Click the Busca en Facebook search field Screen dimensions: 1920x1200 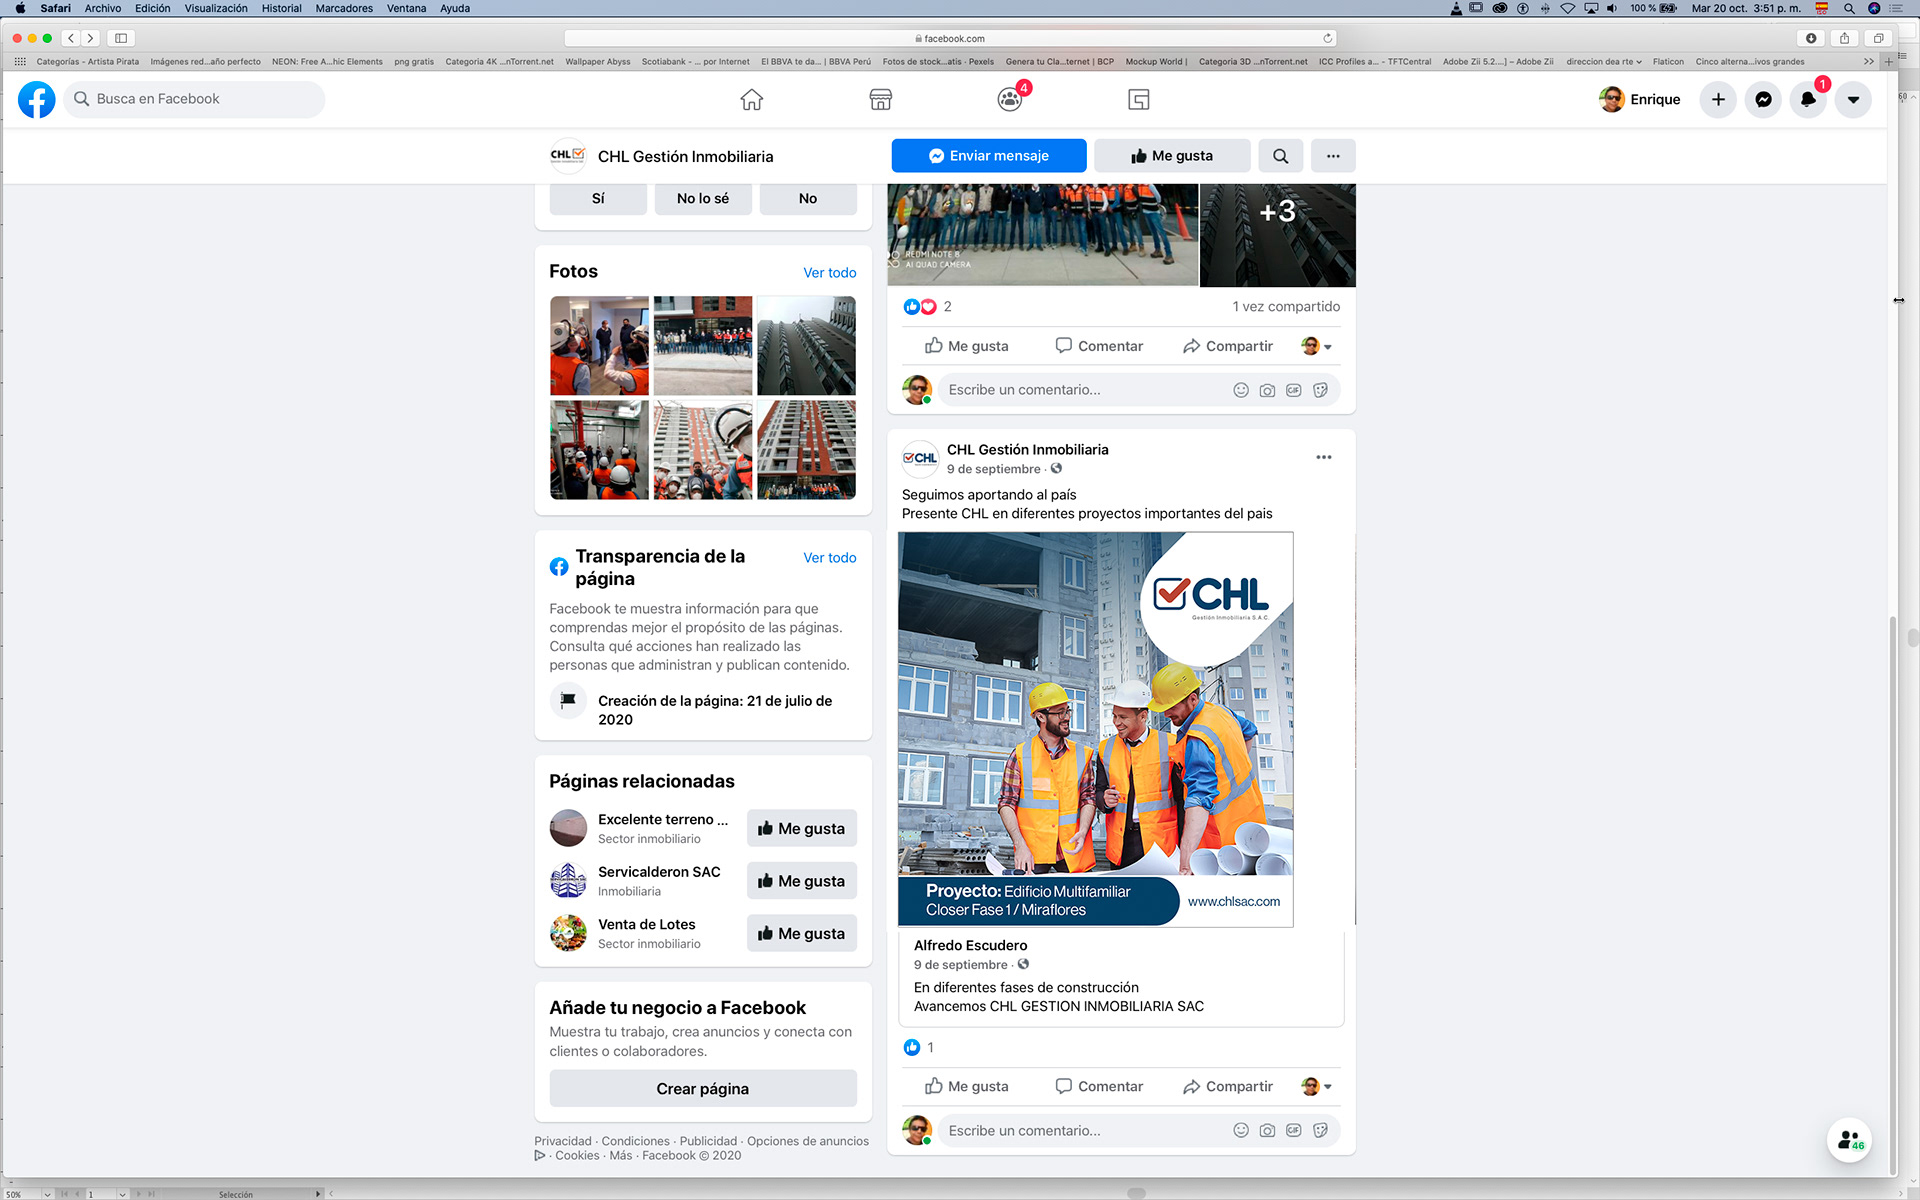tap(194, 99)
